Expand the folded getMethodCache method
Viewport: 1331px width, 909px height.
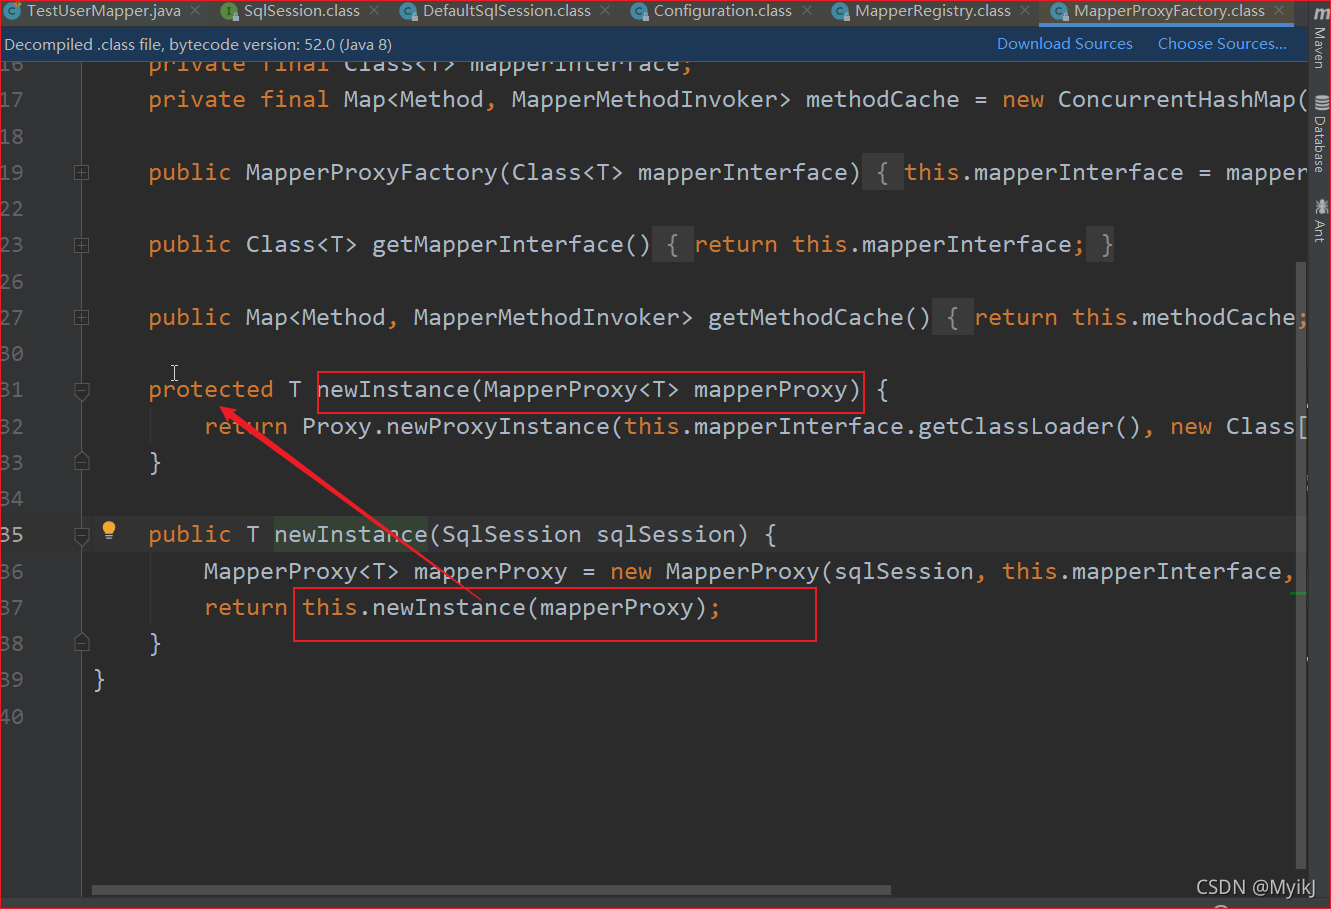pyautogui.click(x=82, y=317)
